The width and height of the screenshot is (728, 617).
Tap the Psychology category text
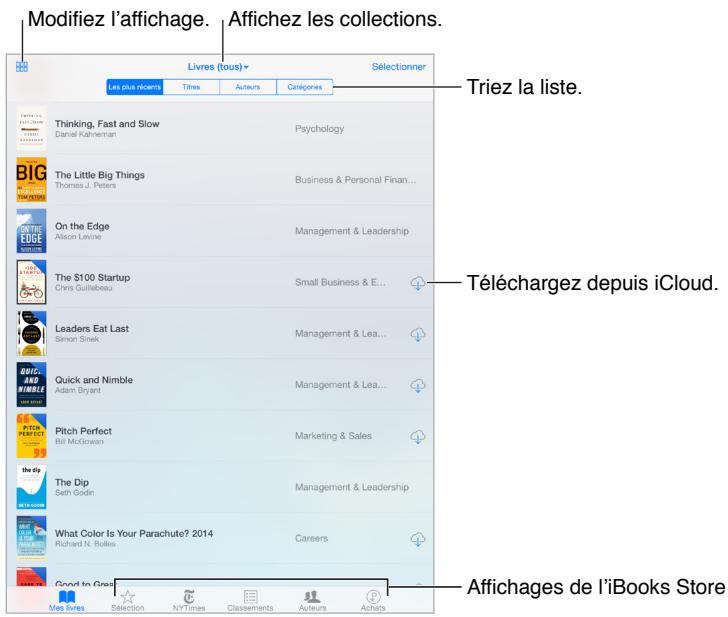[x=319, y=129]
